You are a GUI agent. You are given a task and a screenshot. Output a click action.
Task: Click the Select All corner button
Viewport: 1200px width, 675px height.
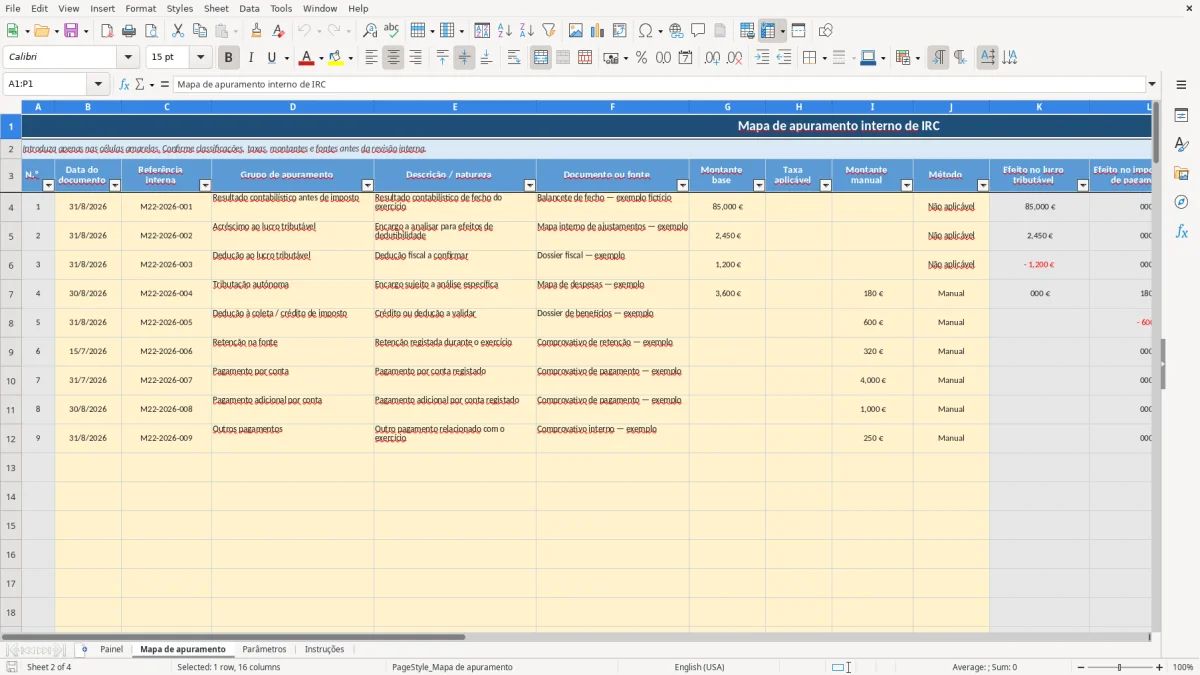(x=11, y=106)
